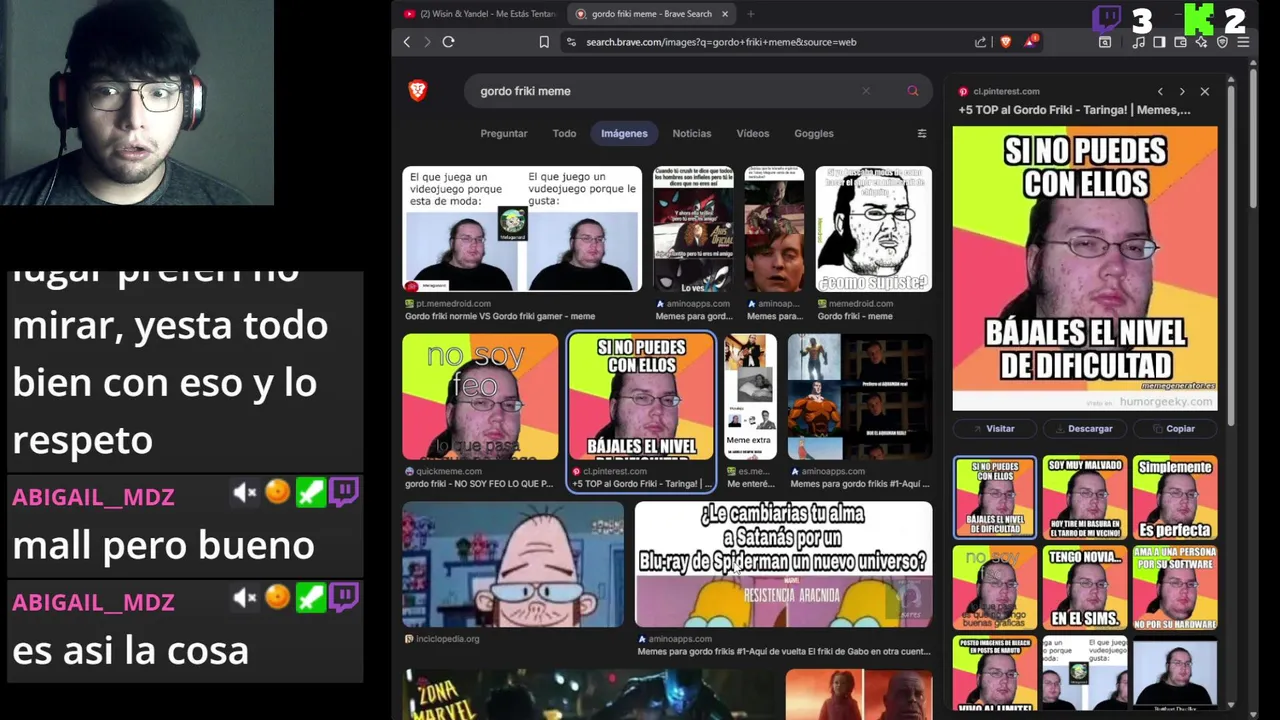Open '¿Como supiste?' memedroid drawing result
Image resolution: width=1280 pixels, height=720 pixels.
point(873,229)
